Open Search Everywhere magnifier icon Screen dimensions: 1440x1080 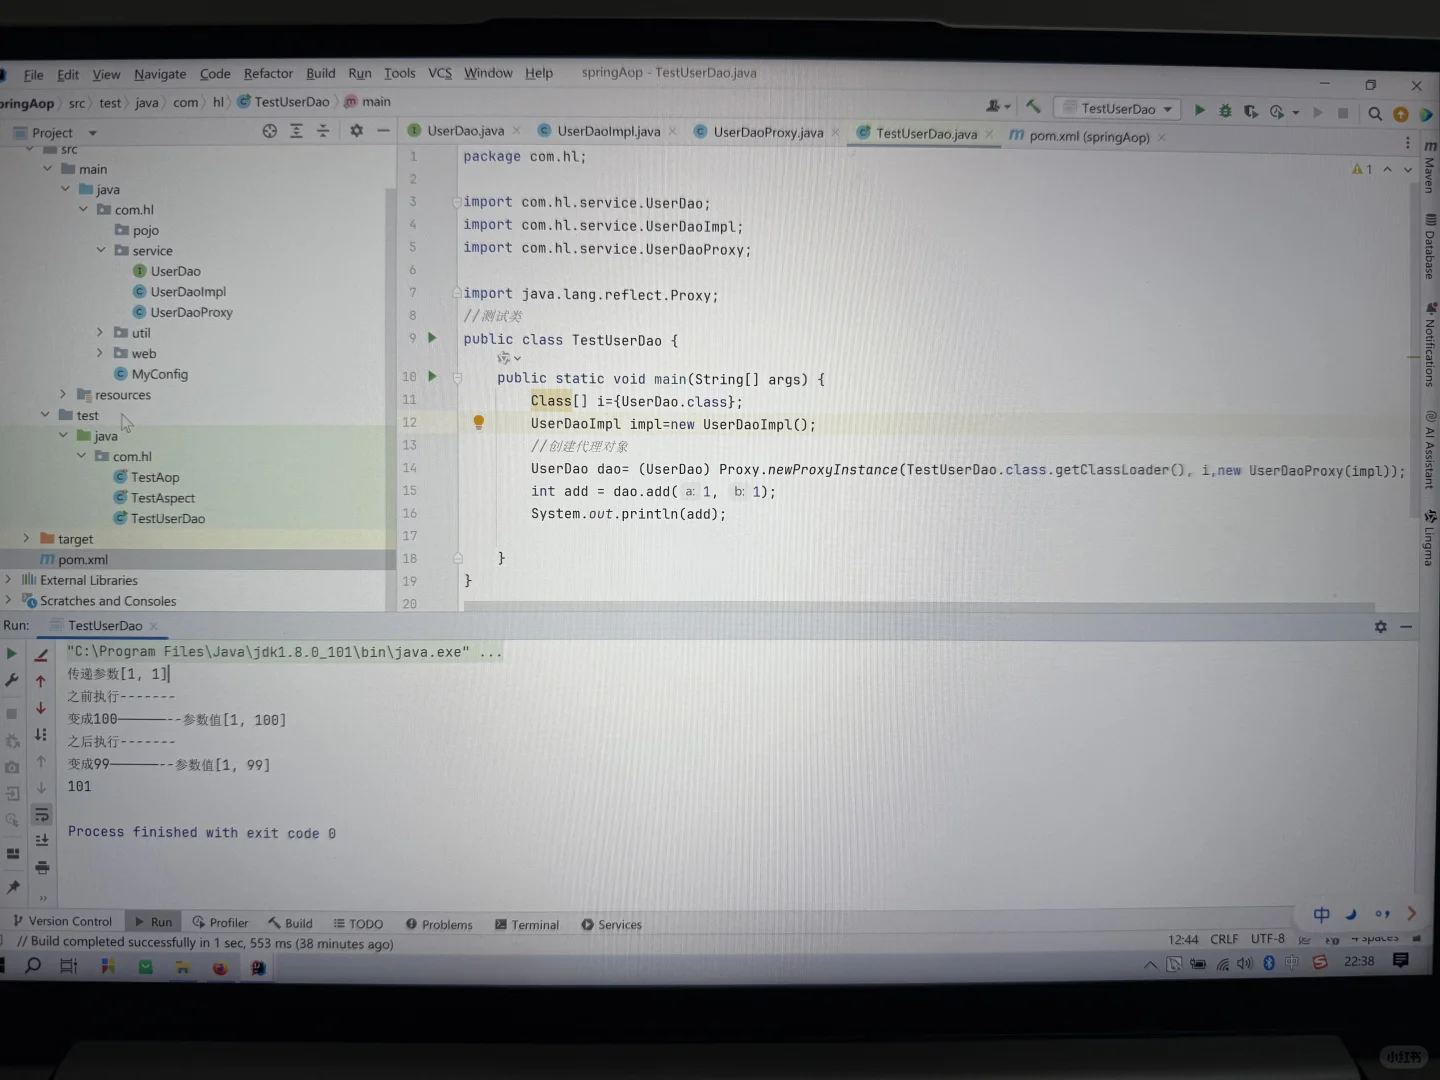[1375, 114]
